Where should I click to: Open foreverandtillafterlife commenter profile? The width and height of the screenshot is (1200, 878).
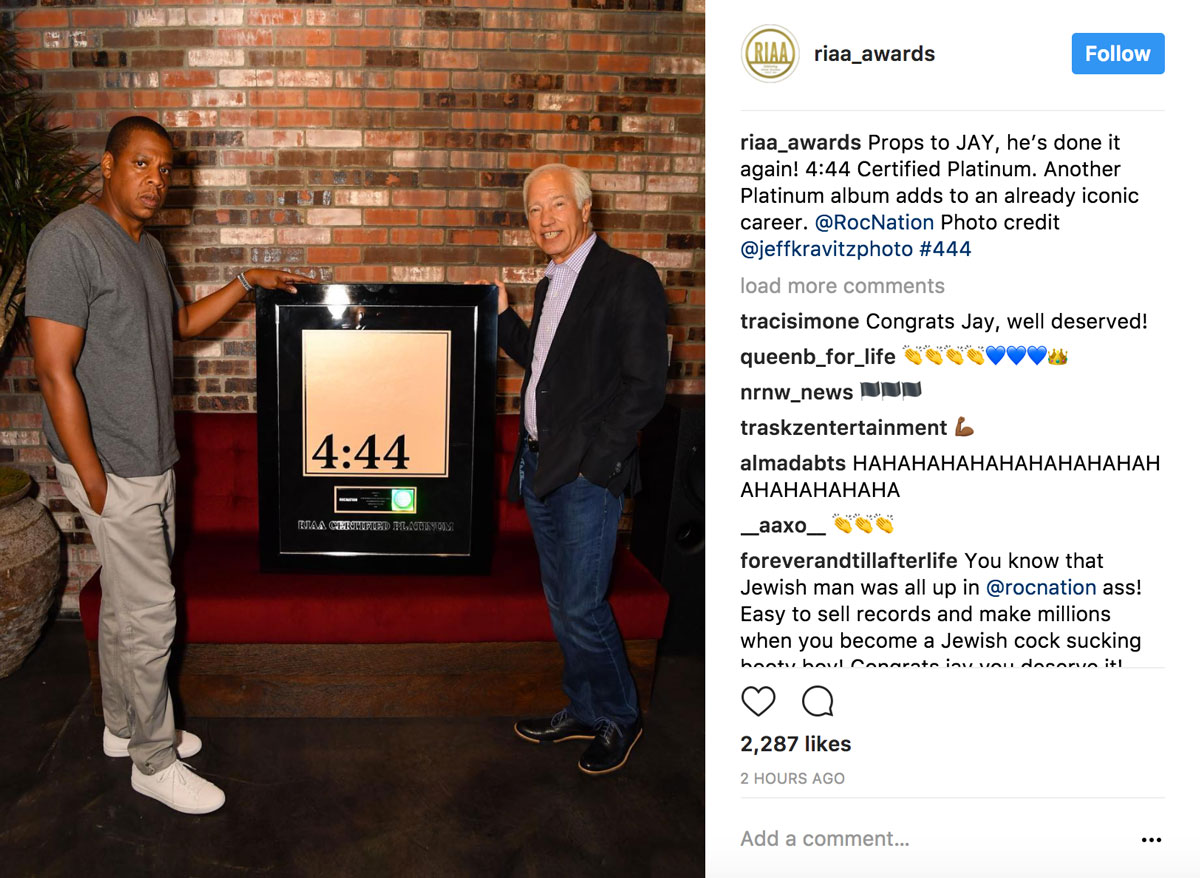point(849,560)
